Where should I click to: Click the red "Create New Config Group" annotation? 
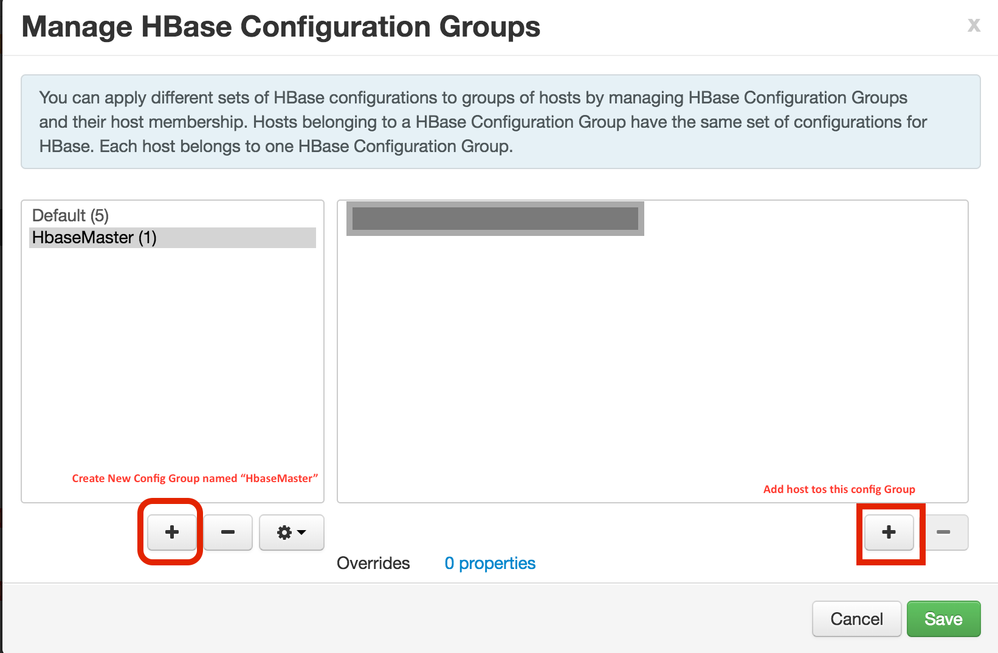(195, 478)
